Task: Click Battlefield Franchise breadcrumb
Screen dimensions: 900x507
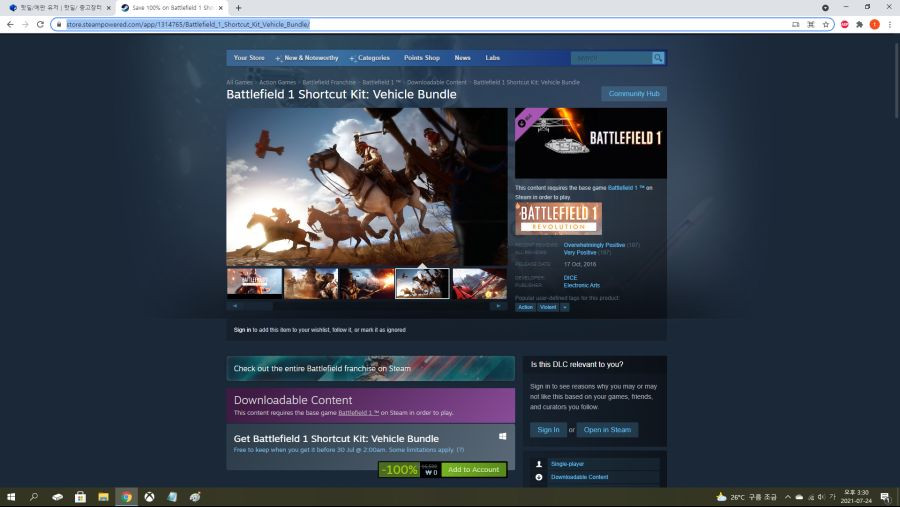Action: pos(329,82)
